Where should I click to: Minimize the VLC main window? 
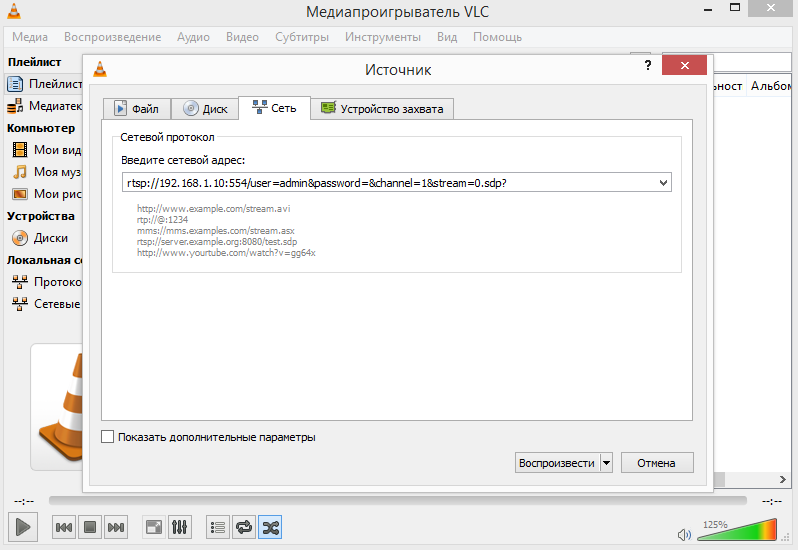click(x=708, y=10)
